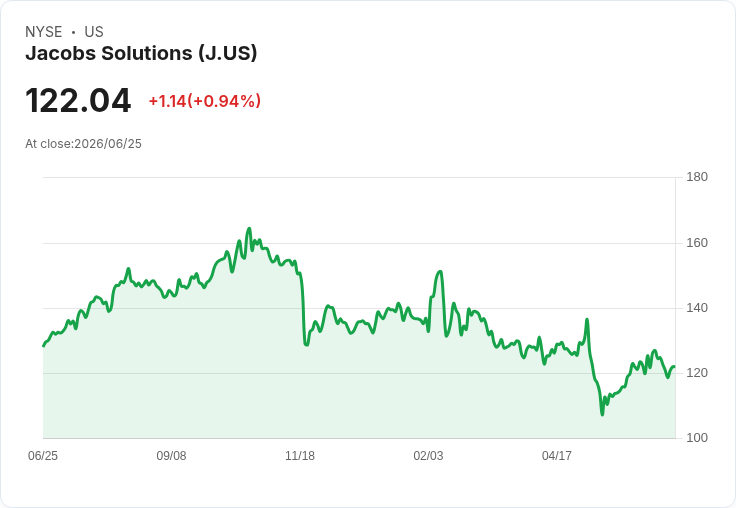Viewport: 736px width, 508px height.
Task: Select the 02/03 date axis label
Action: [428, 455]
